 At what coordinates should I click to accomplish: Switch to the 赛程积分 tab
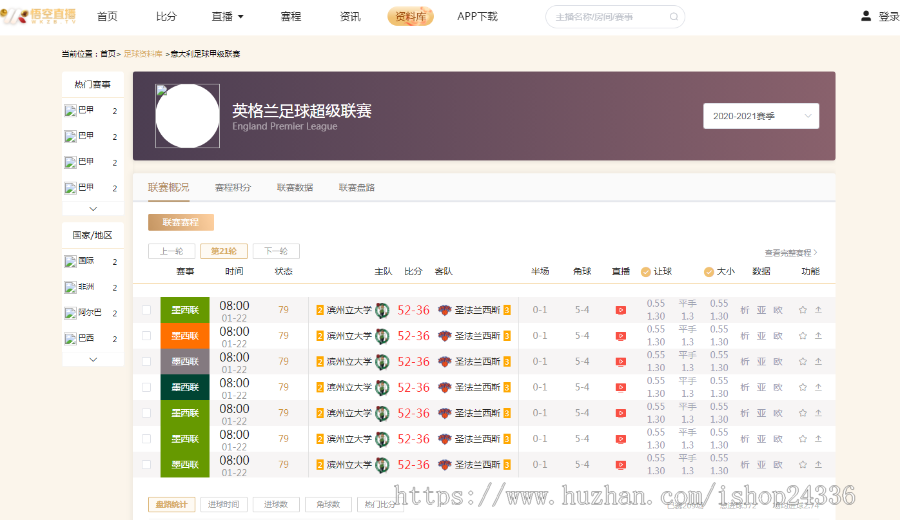pyautogui.click(x=232, y=187)
